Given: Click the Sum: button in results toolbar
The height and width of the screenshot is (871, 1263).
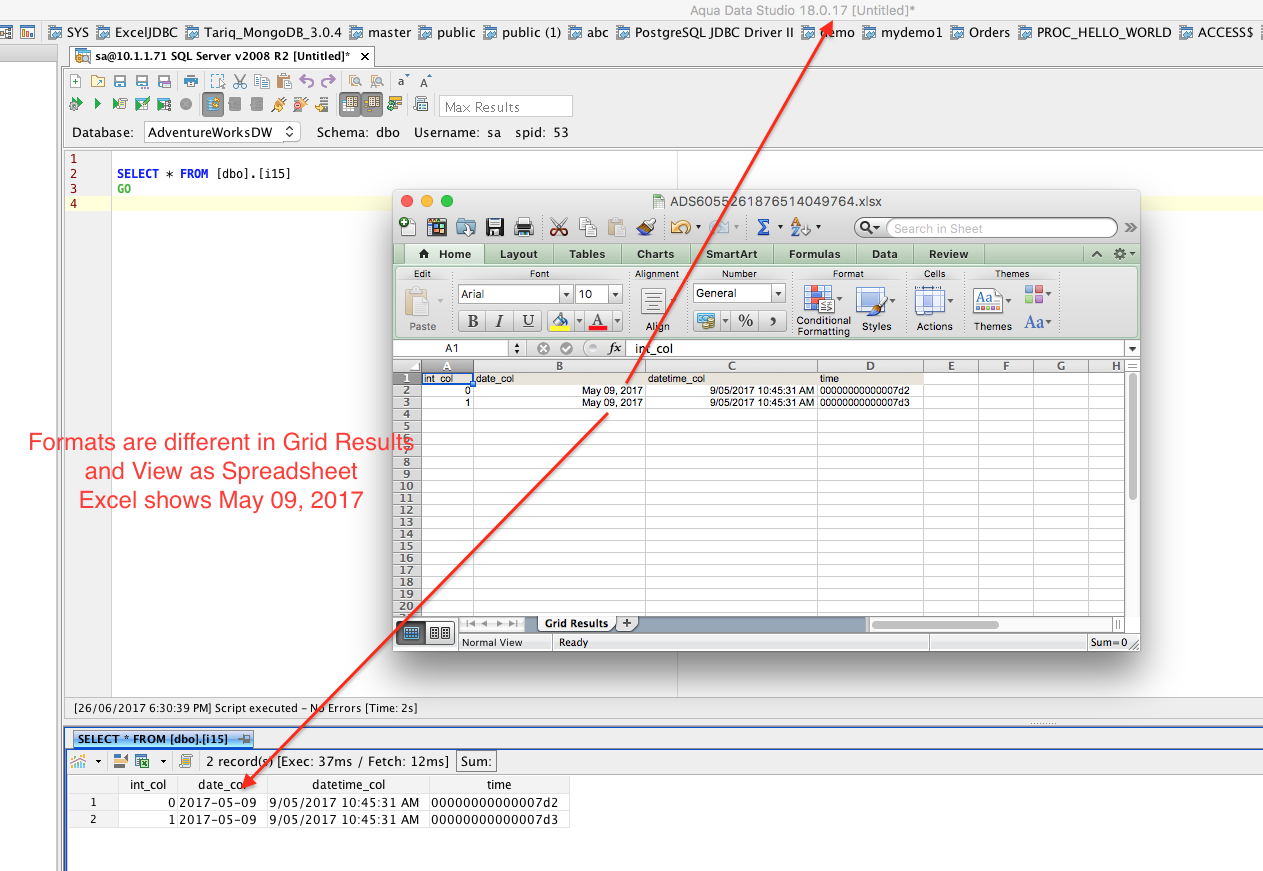Looking at the screenshot, I should 475,761.
